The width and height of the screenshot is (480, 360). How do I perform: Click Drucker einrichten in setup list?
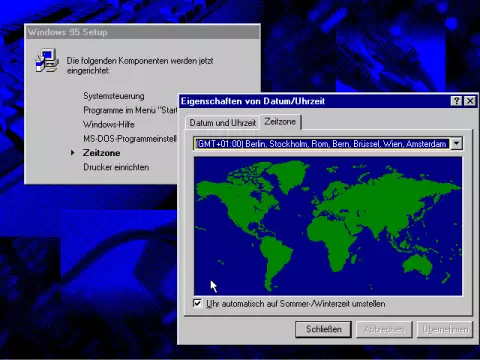tap(116, 167)
